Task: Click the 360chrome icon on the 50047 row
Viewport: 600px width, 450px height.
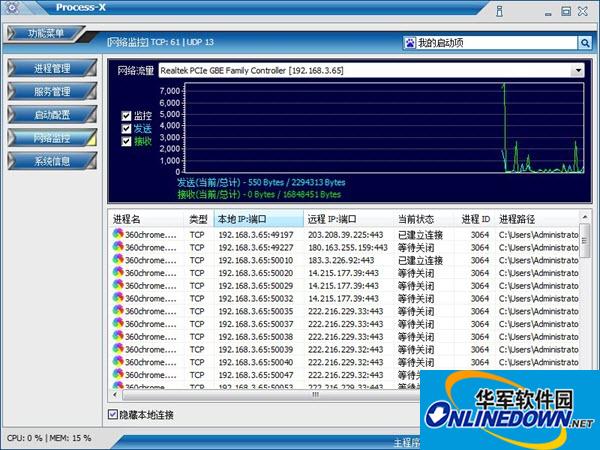Action: [x=118, y=374]
